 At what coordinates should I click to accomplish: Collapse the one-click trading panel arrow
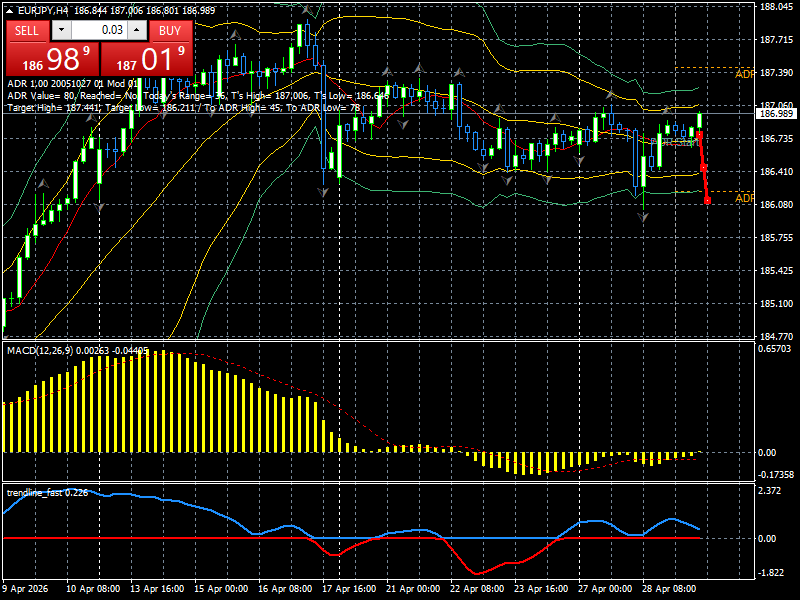pyautogui.click(x=9, y=10)
